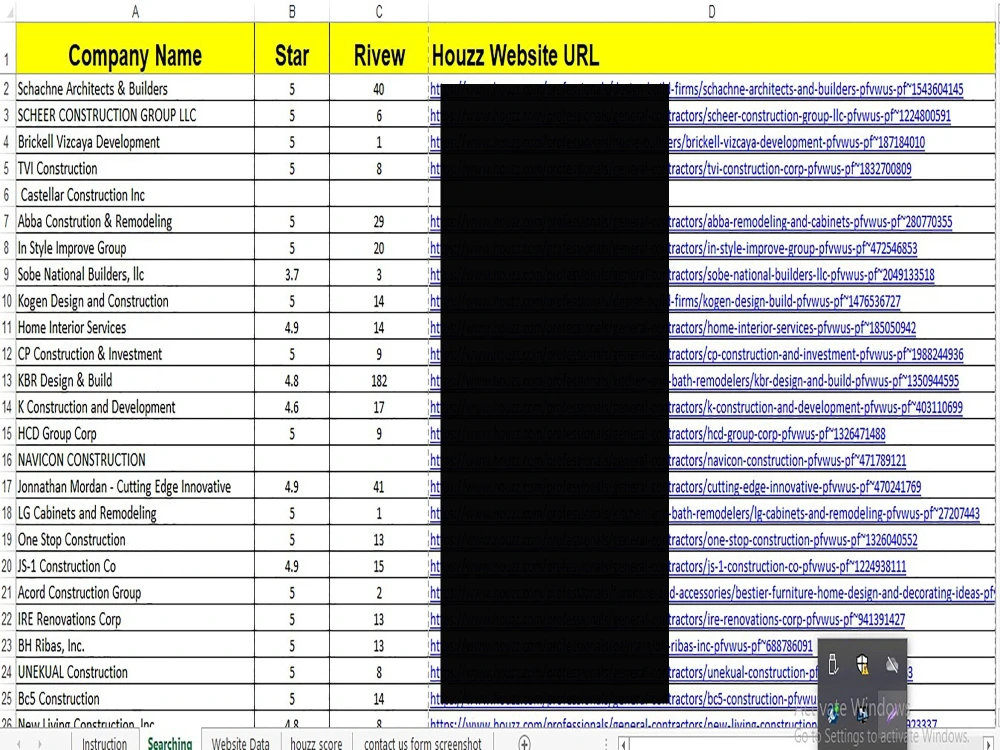Select the SCHEER CONSTRUCTION GROUP LLC cell
Image resolution: width=1000 pixels, height=750 pixels.
[135, 115]
